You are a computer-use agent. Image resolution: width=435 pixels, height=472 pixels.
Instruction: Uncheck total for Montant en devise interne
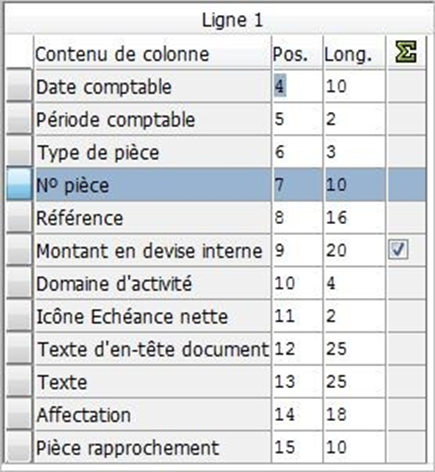(398, 250)
